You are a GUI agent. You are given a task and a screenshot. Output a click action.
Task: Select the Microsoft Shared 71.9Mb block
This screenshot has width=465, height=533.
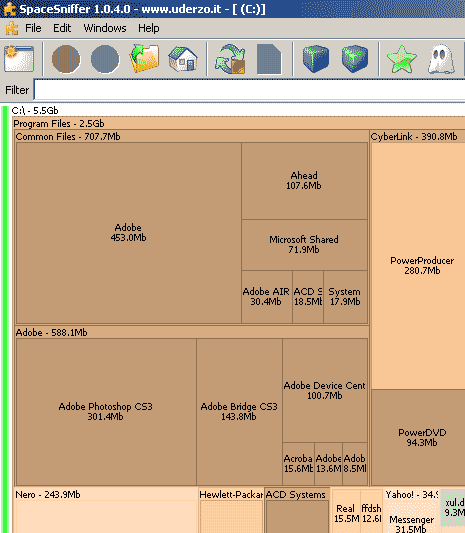pos(304,245)
